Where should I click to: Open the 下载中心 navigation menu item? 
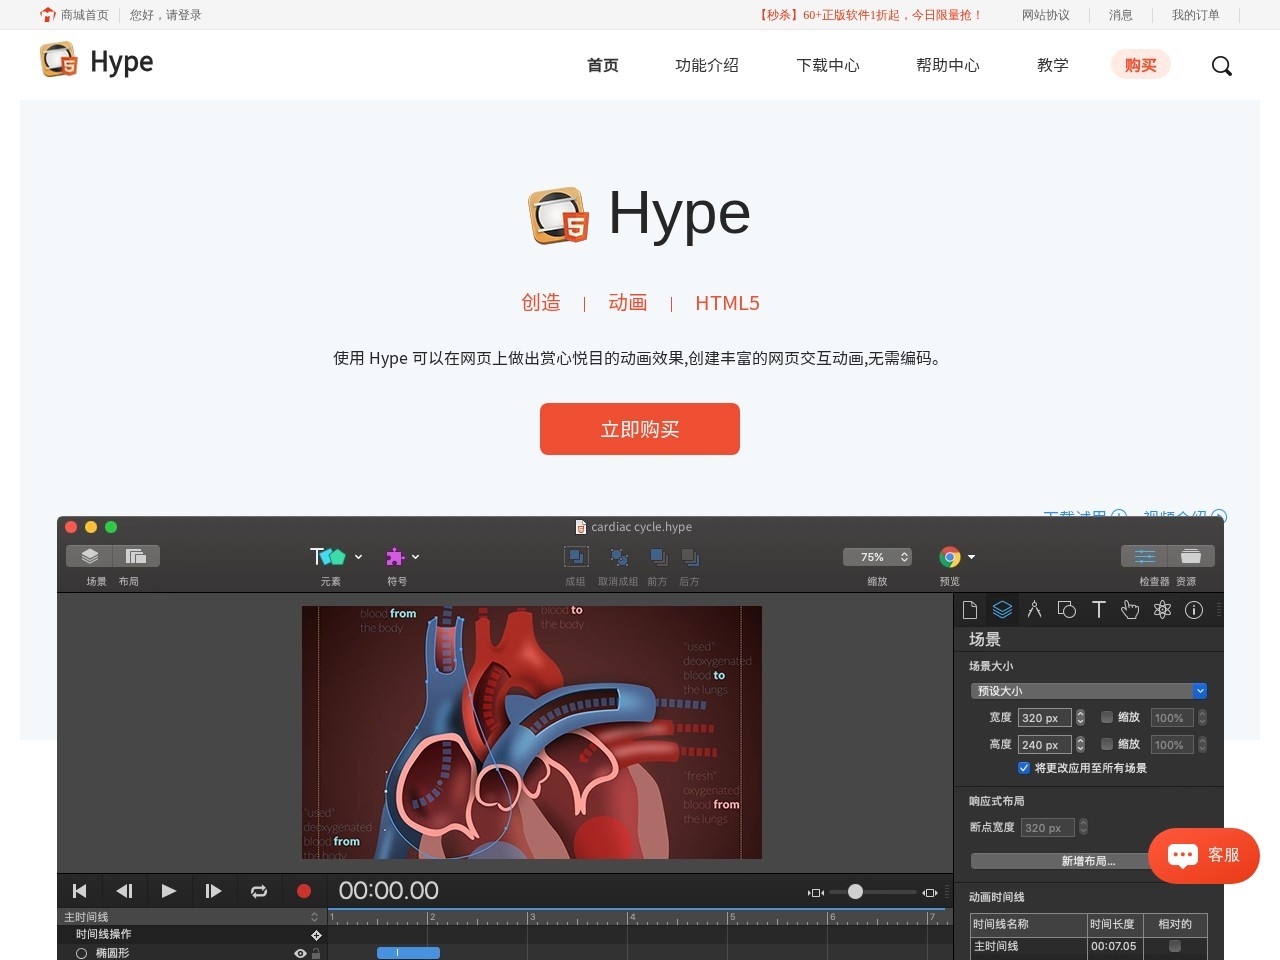tap(827, 66)
